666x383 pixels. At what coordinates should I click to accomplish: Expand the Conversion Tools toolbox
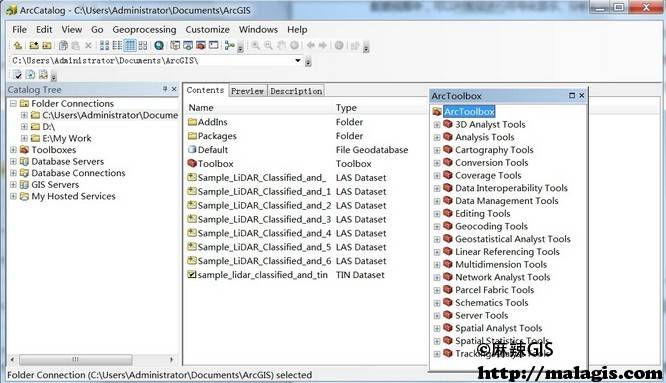pos(437,163)
